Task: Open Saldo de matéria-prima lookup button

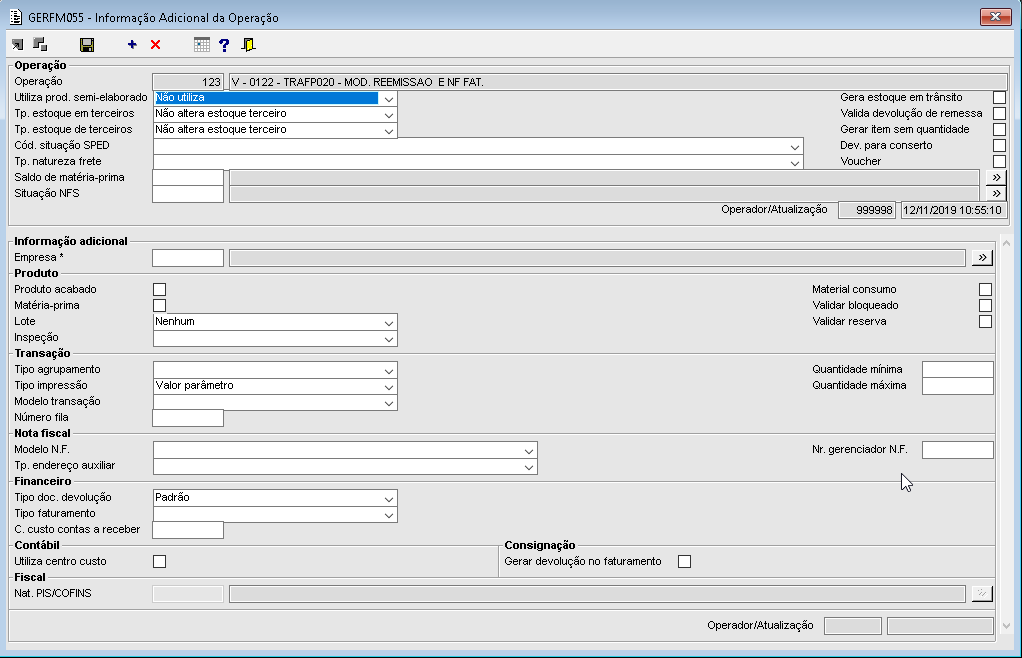Action: [996, 177]
